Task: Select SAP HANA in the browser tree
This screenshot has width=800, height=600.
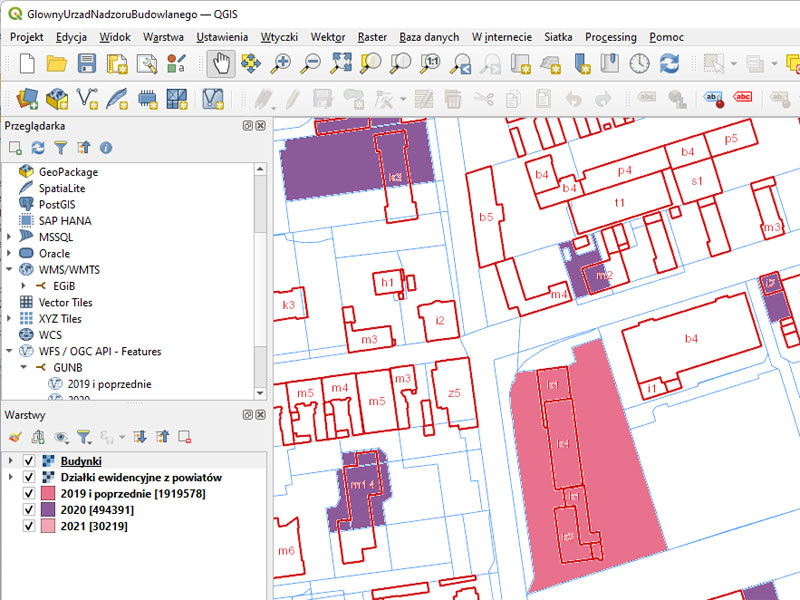Action: 65,221
